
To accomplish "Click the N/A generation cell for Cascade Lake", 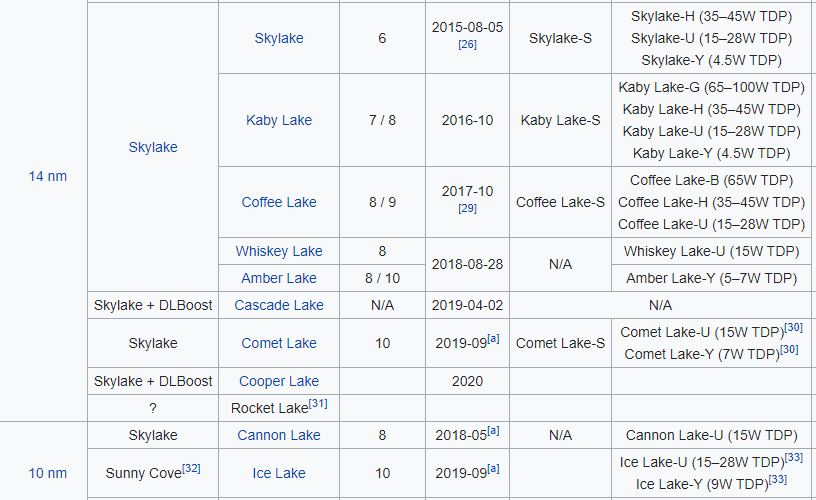I will coord(382,305).
